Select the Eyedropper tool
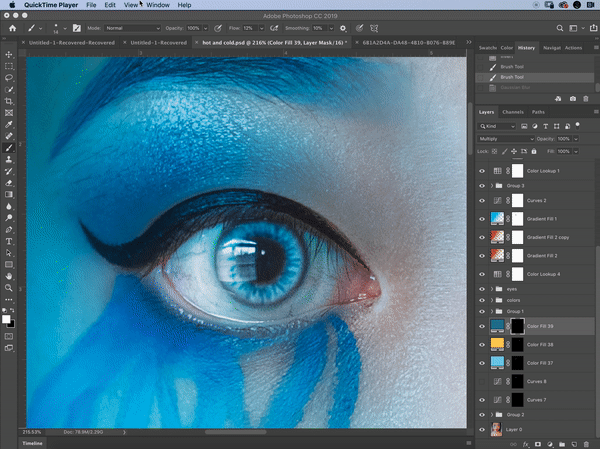Screen dimensions: 600x449 tap(9, 124)
